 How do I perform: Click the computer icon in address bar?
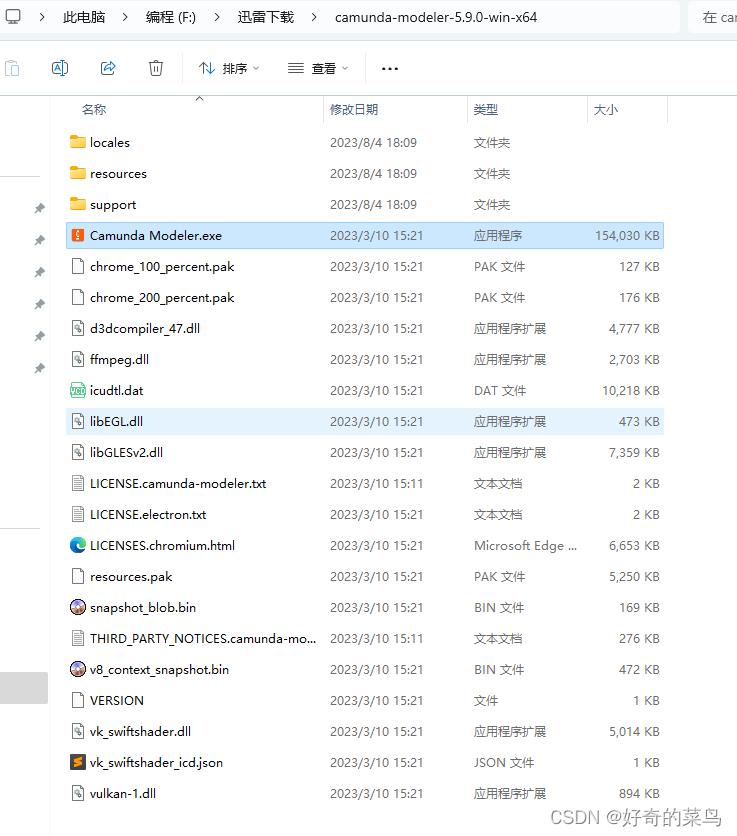pos(13,17)
